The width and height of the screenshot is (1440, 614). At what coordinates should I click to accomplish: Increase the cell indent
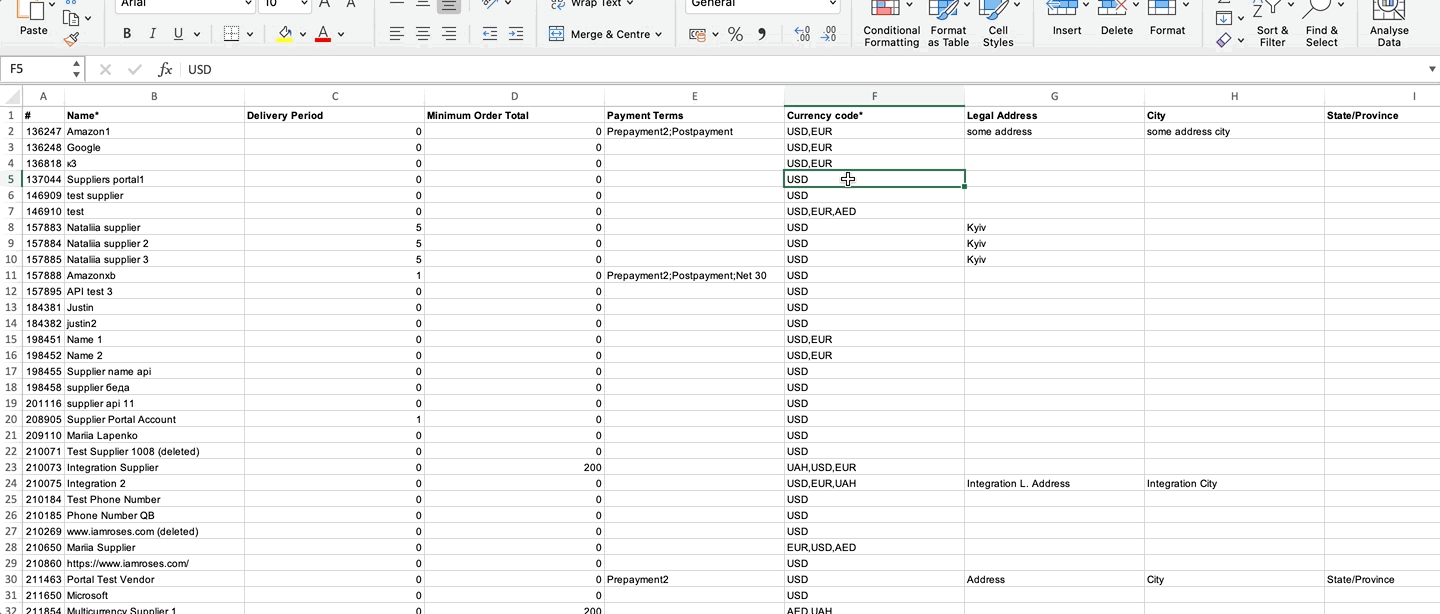tap(515, 34)
